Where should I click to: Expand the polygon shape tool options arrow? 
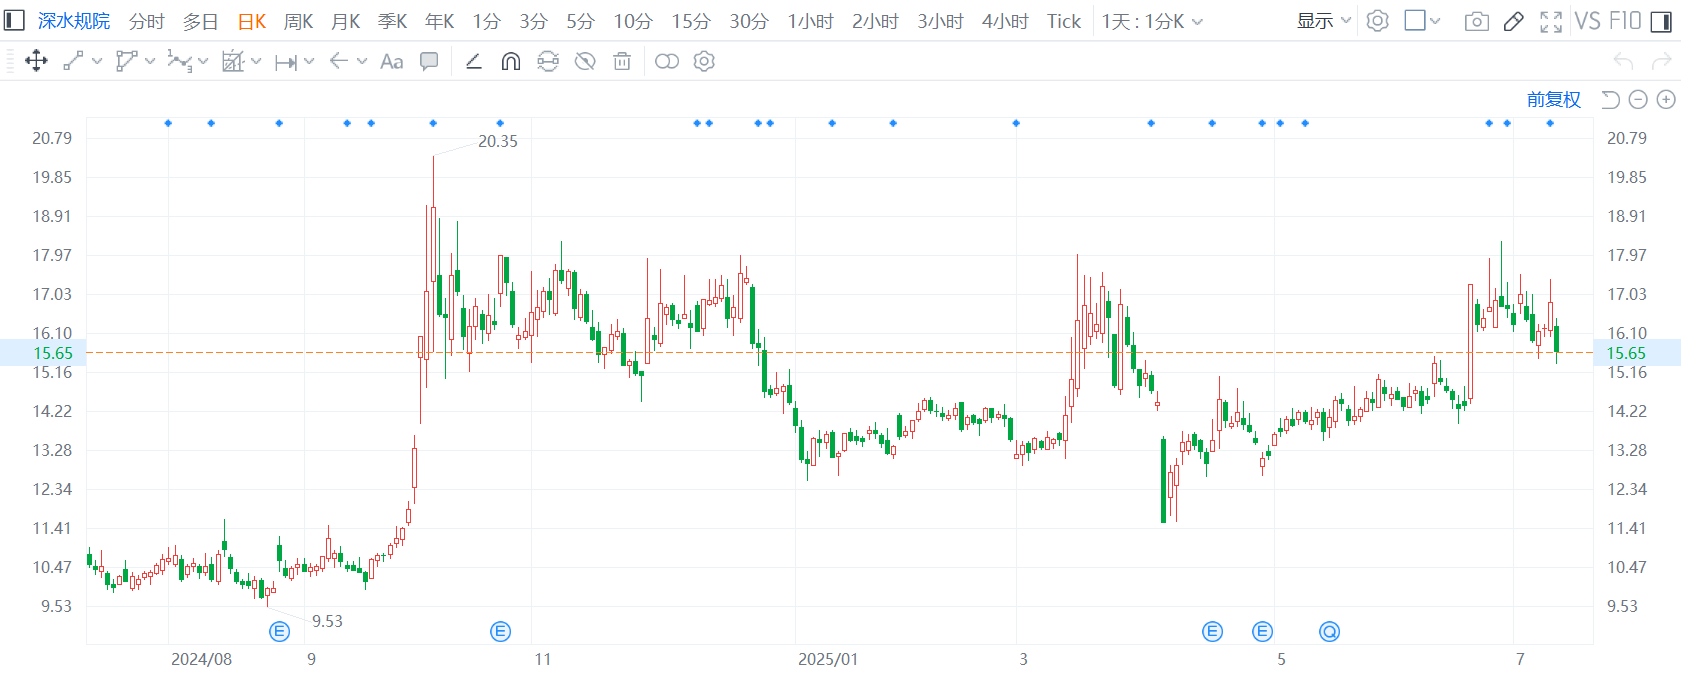point(150,61)
